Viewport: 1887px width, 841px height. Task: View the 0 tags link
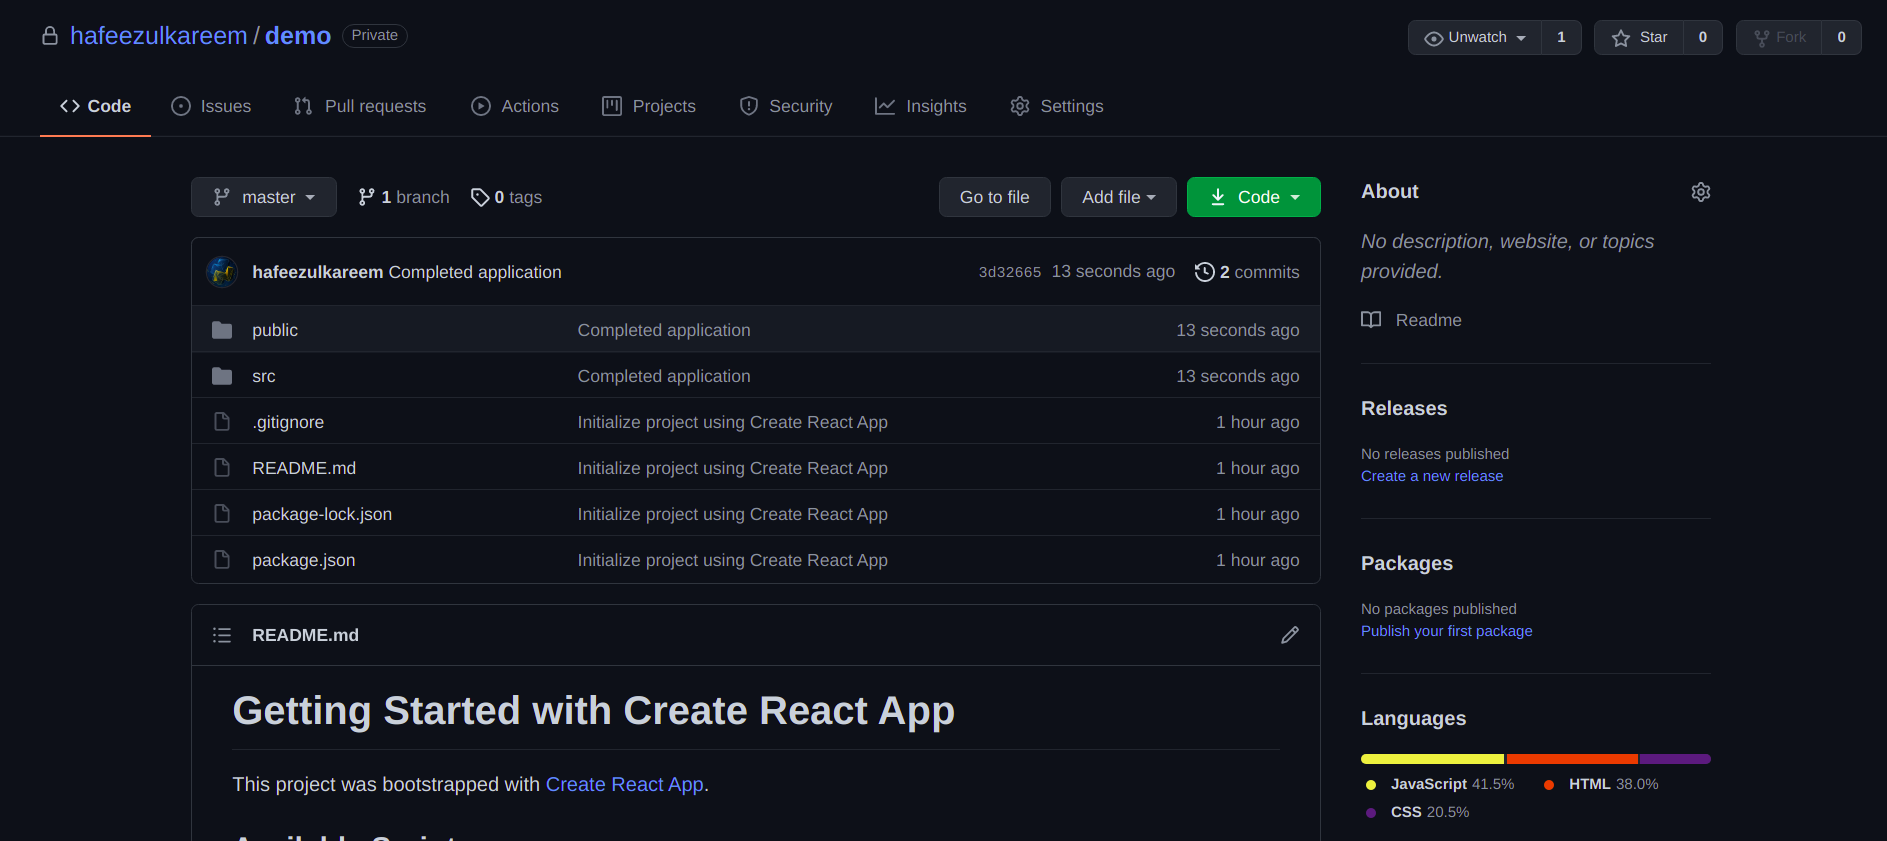point(507,197)
